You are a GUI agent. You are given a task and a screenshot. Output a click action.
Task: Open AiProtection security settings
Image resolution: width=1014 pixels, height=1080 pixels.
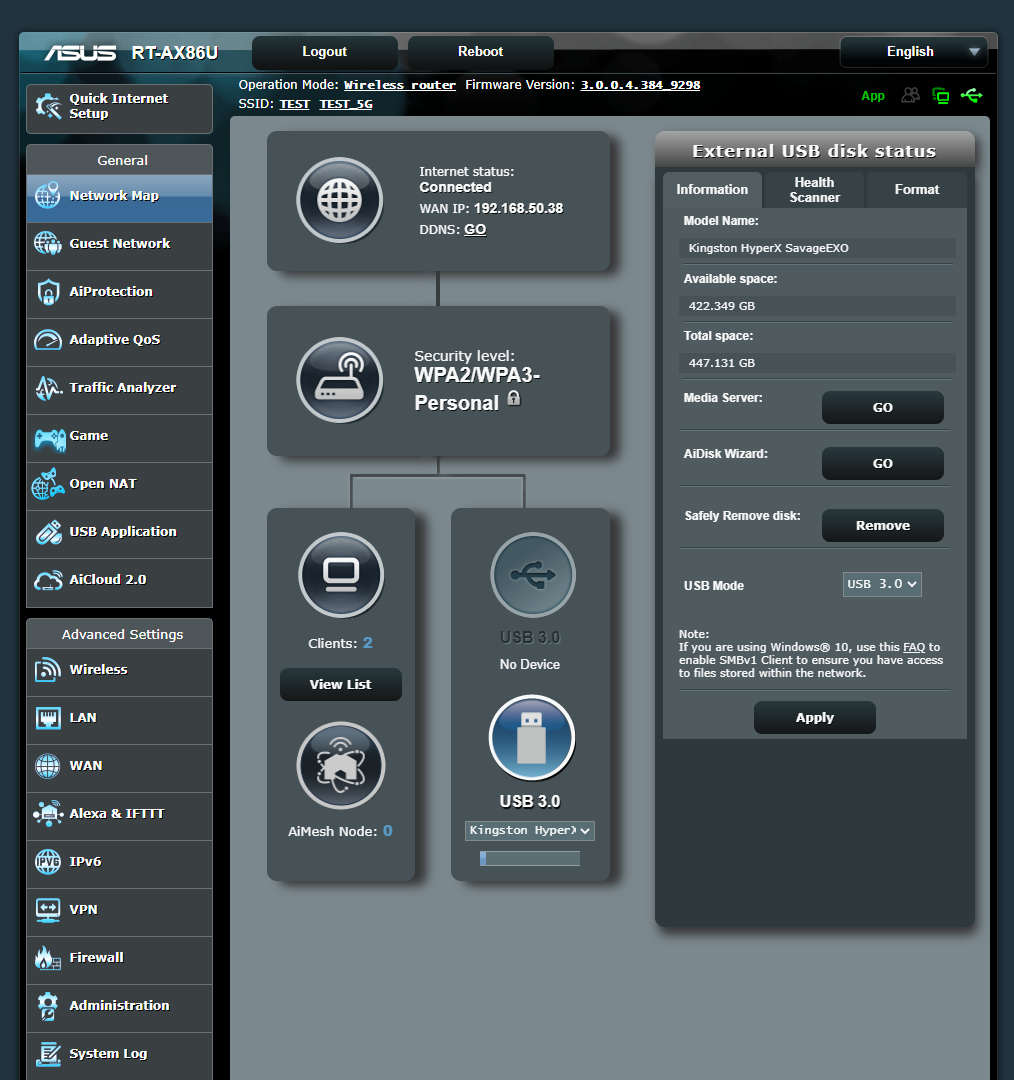(119, 294)
